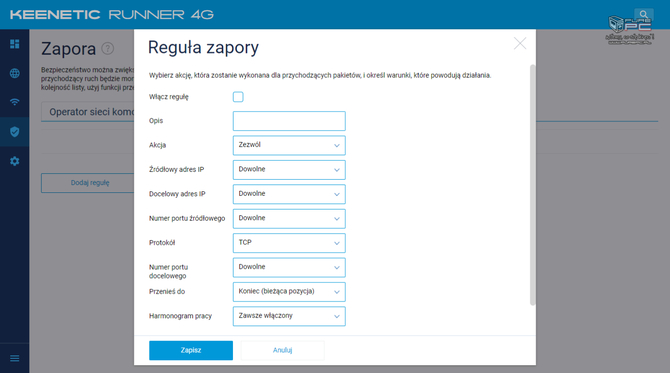The image size is (670, 373).
Task: Close the Reguła zapory dialog
Action: coord(520,43)
